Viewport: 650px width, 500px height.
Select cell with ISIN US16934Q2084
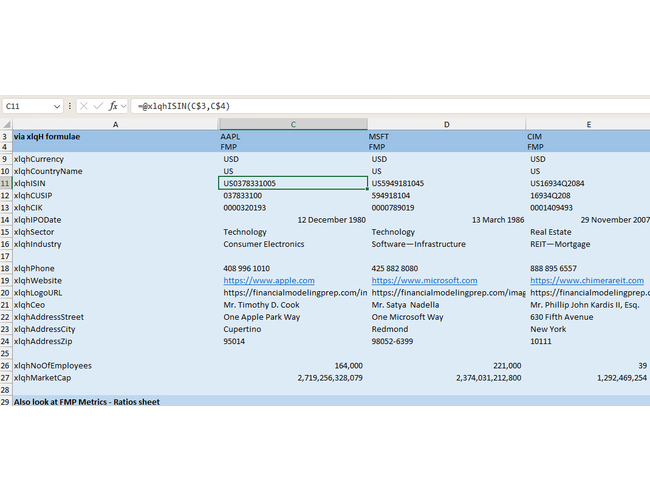[x=588, y=183]
